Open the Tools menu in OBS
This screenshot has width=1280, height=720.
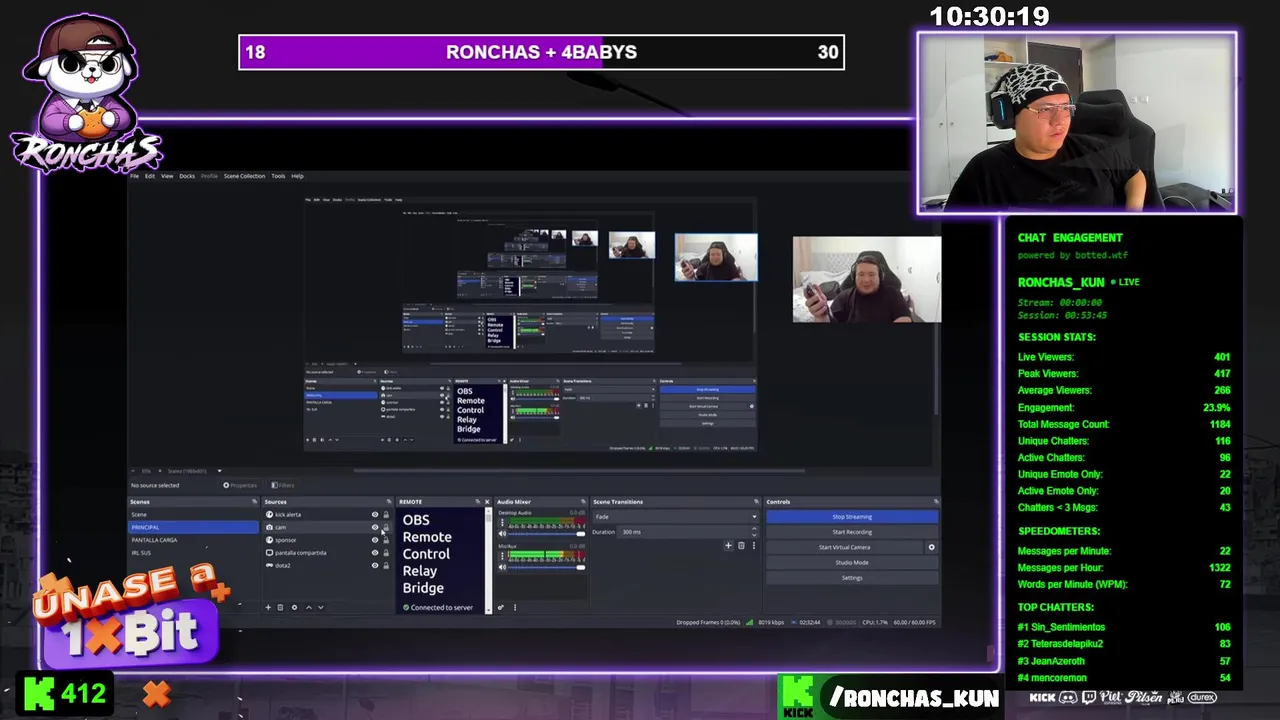pos(278,176)
